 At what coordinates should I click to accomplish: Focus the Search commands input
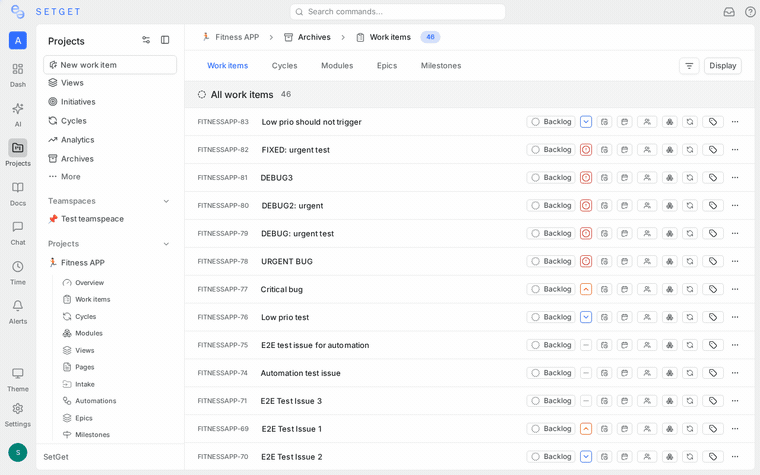pyautogui.click(x=397, y=12)
